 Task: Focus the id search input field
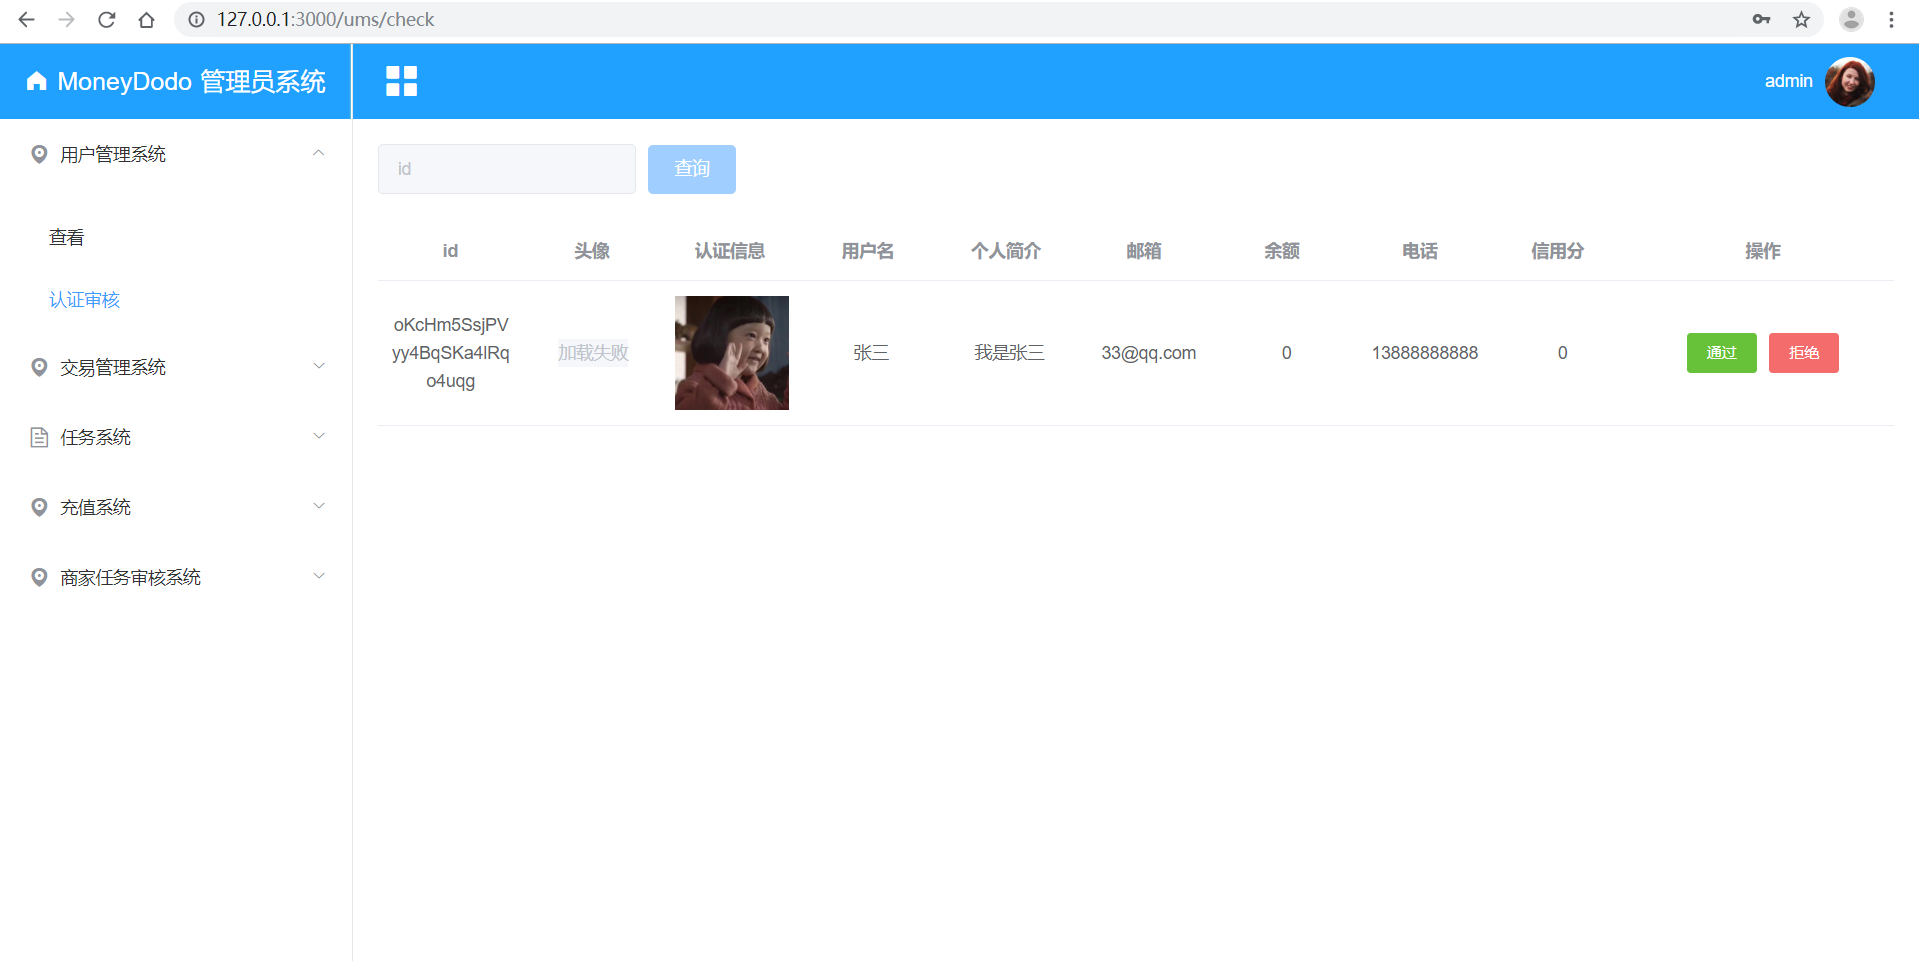pyautogui.click(x=507, y=169)
